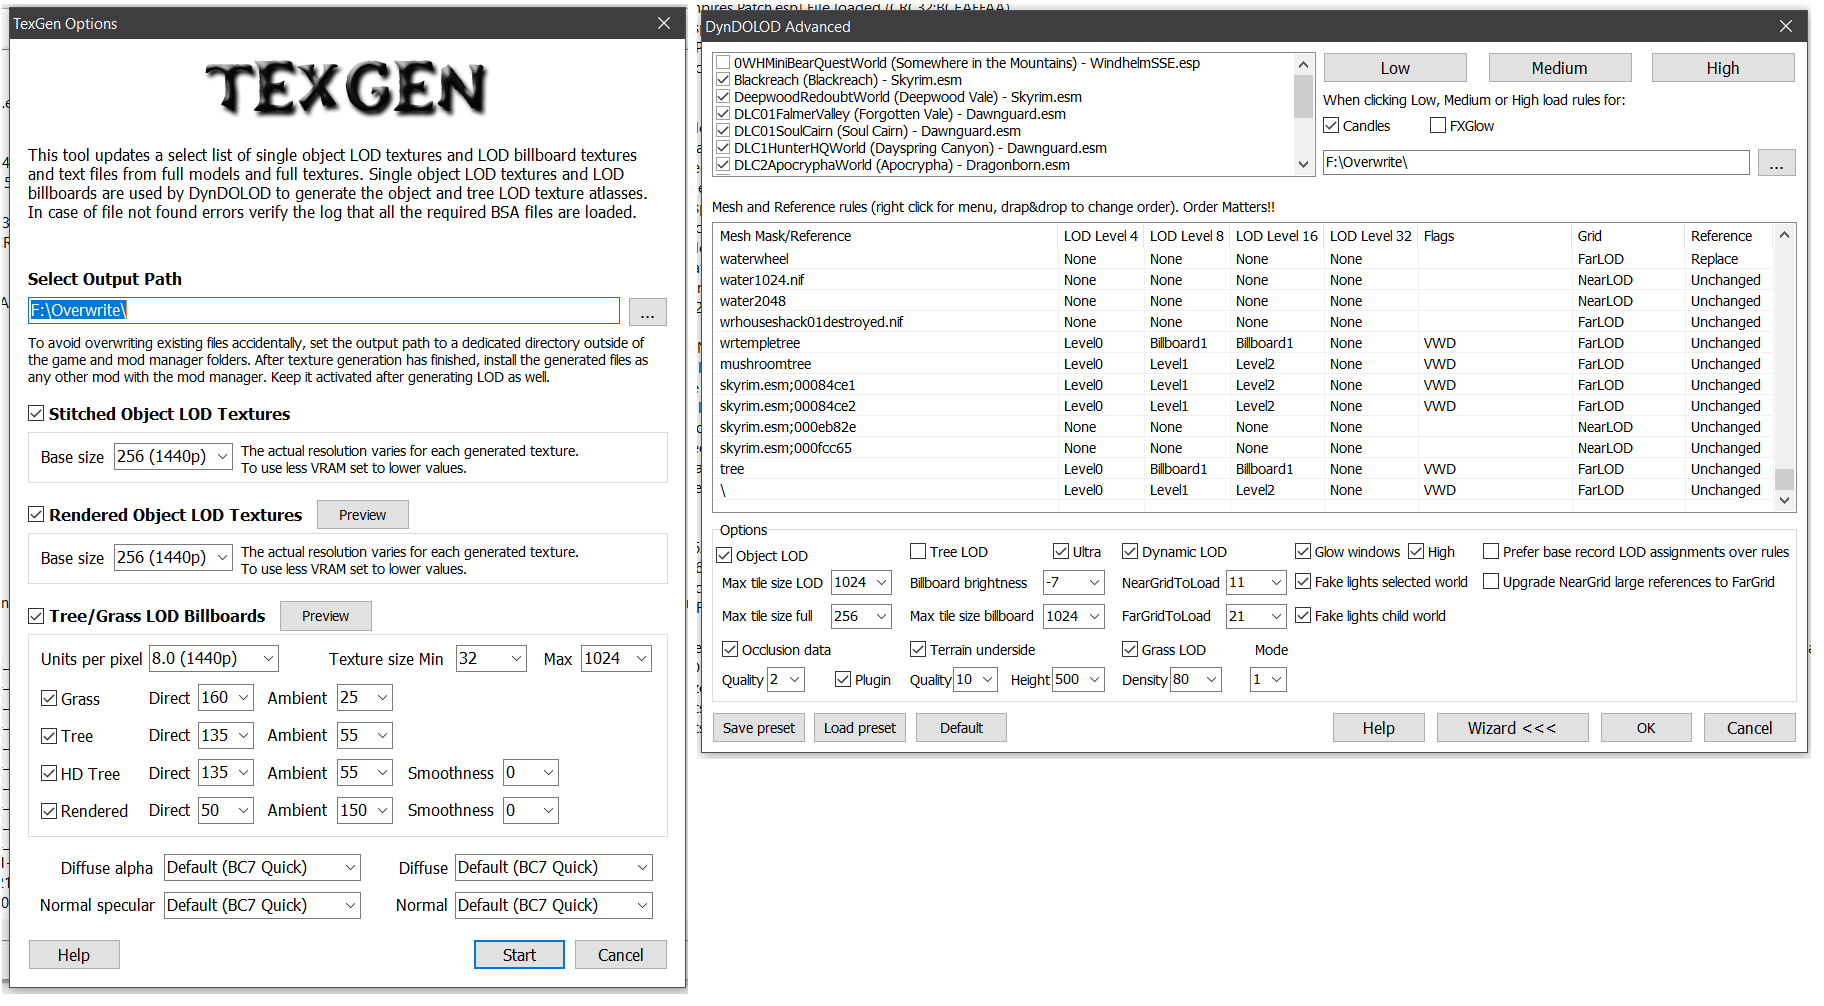The width and height of the screenshot is (1824, 1006).
Task: Cancel the TexGen Options dialog
Action: click(621, 955)
